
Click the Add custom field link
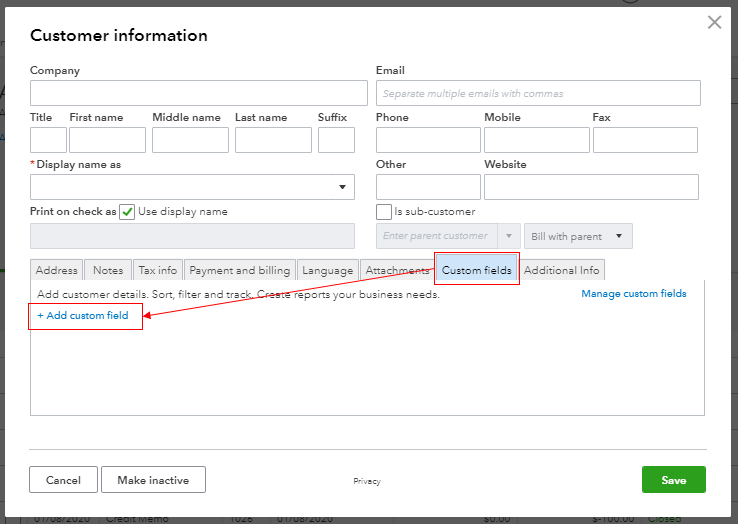pos(83,315)
